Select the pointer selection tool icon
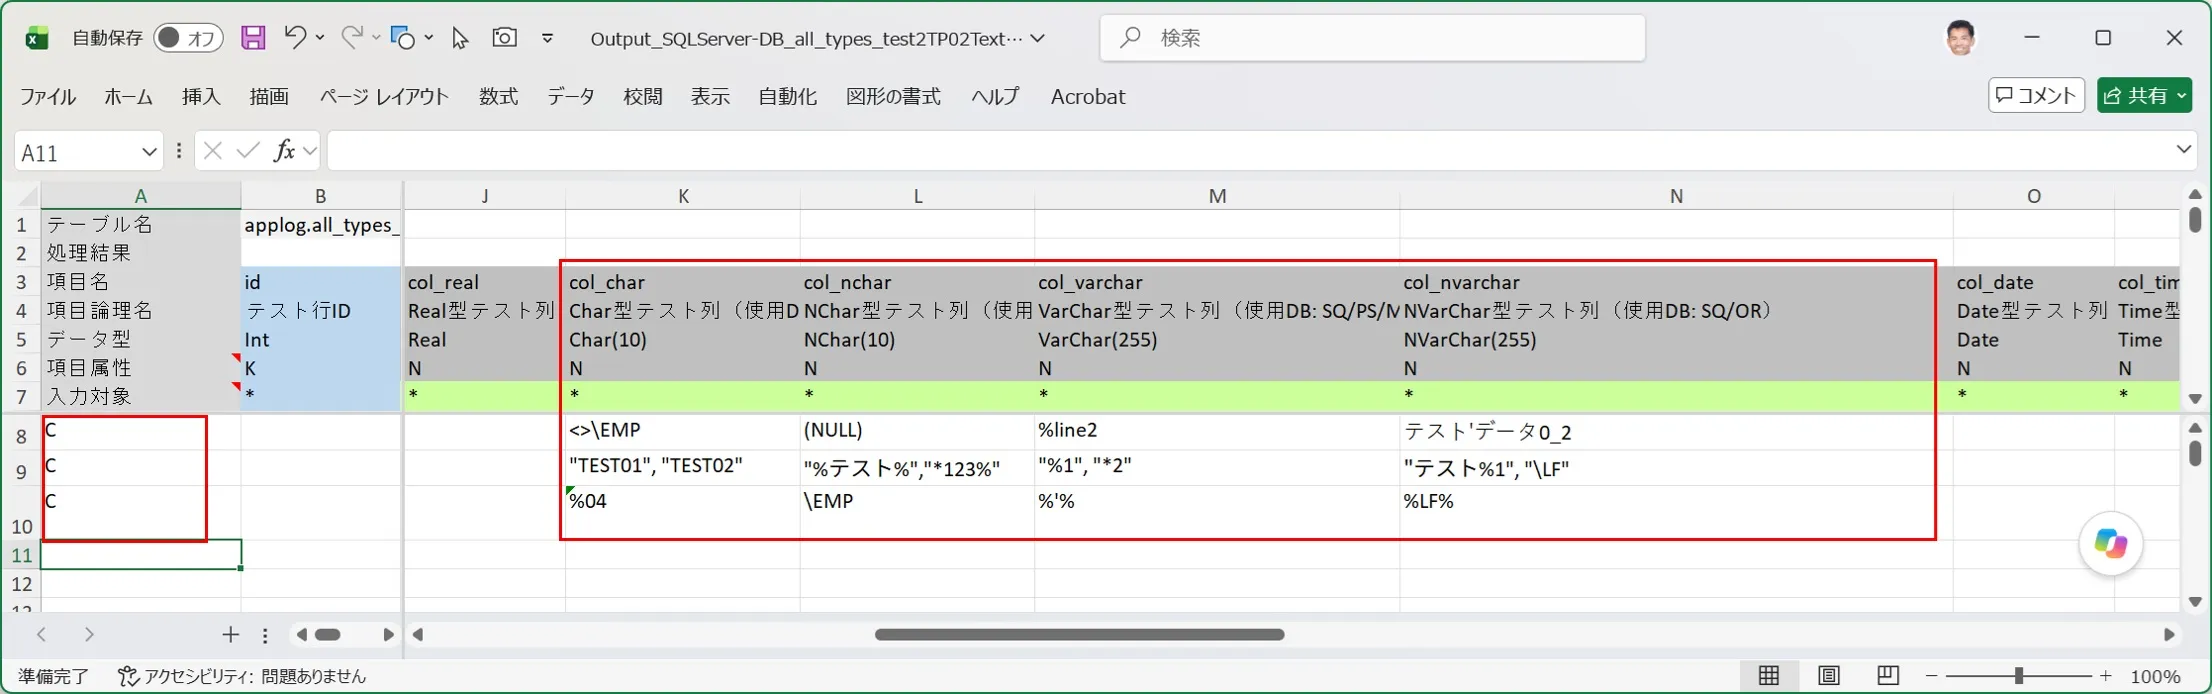The width and height of the screenshot is (2212, 694). [460, 38]
